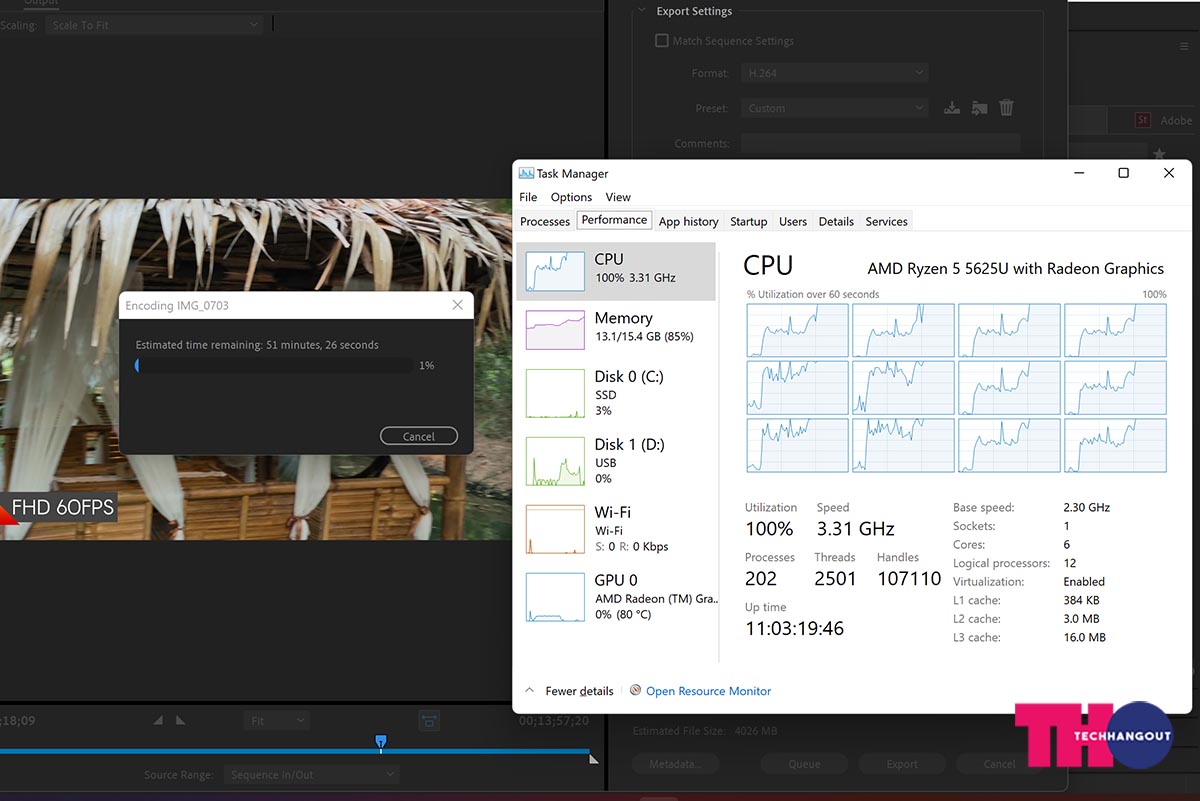The height and width of the screenshot is (801, 1200).
Task: Click the 00;13;57;20 duration timecode
Action: [x=554, y=720]
